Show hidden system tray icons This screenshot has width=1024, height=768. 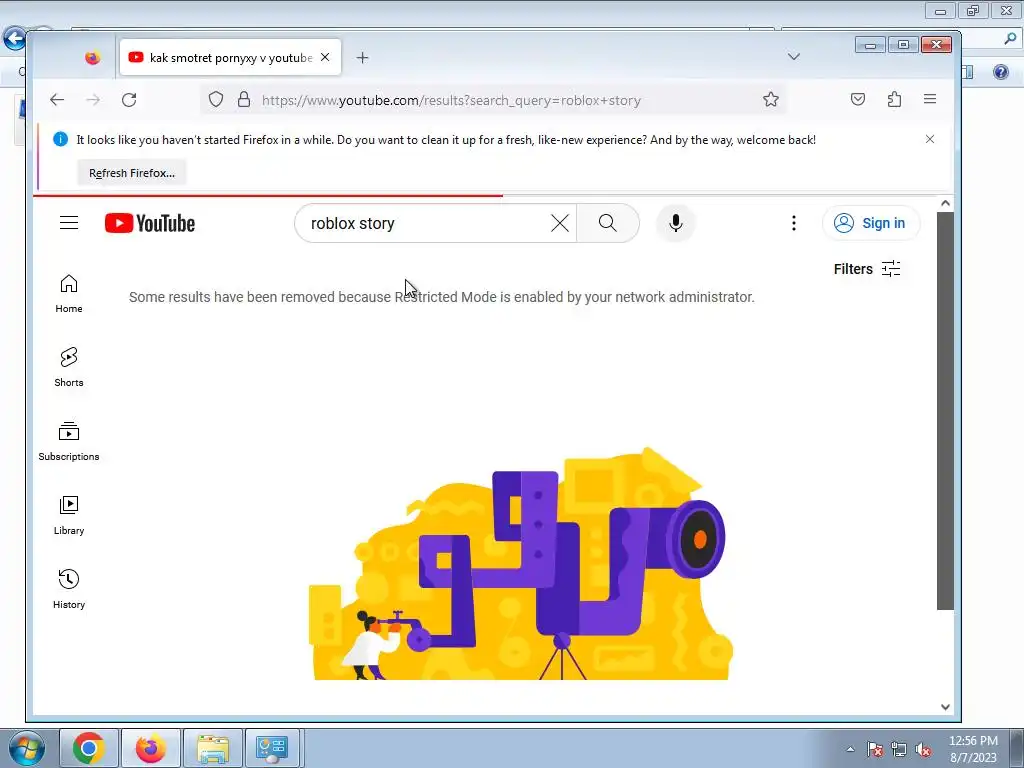850,749
